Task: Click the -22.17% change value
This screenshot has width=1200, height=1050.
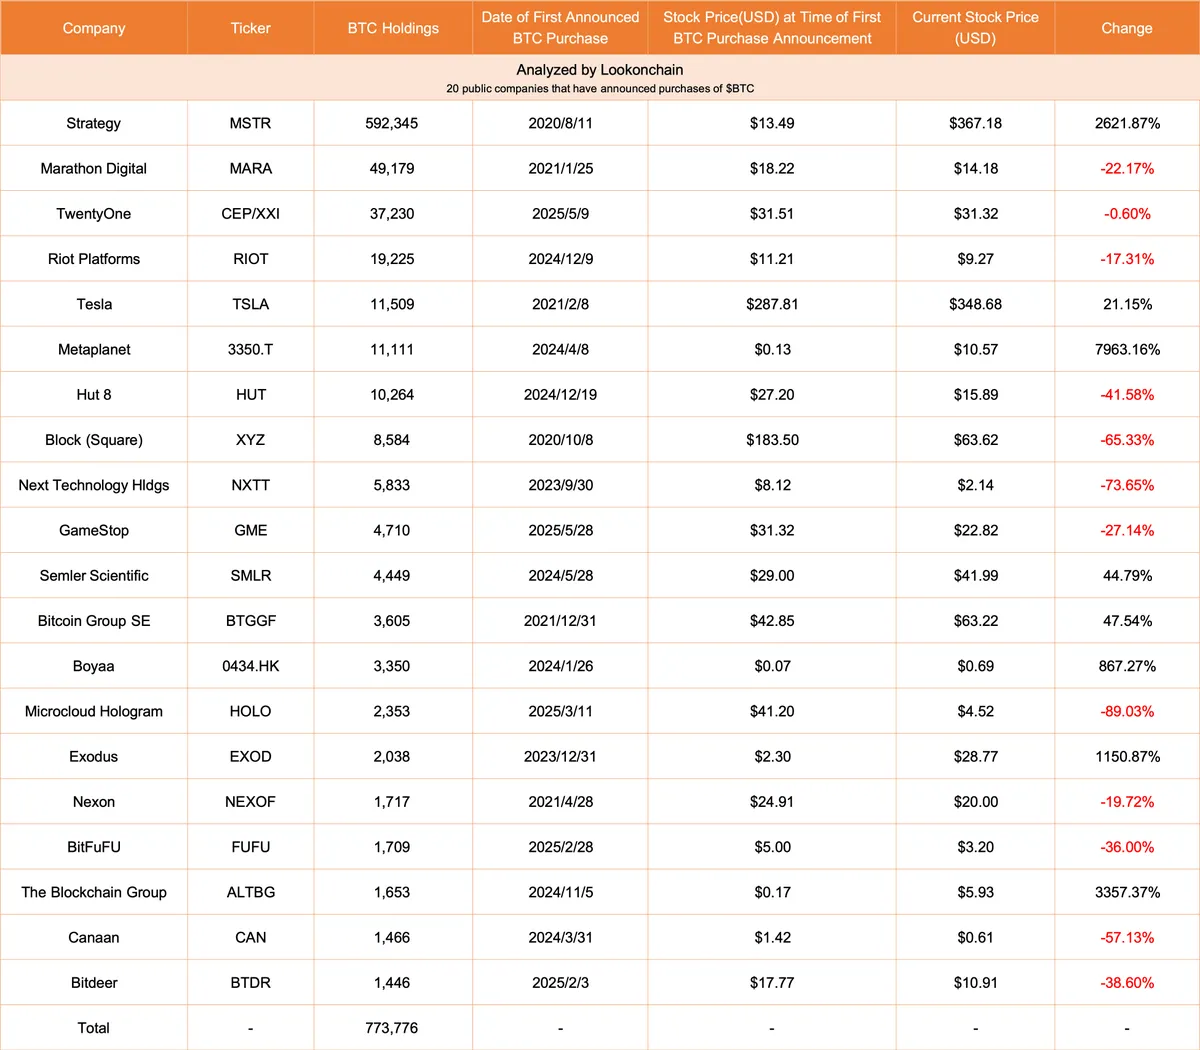Action: point(1127,168)
